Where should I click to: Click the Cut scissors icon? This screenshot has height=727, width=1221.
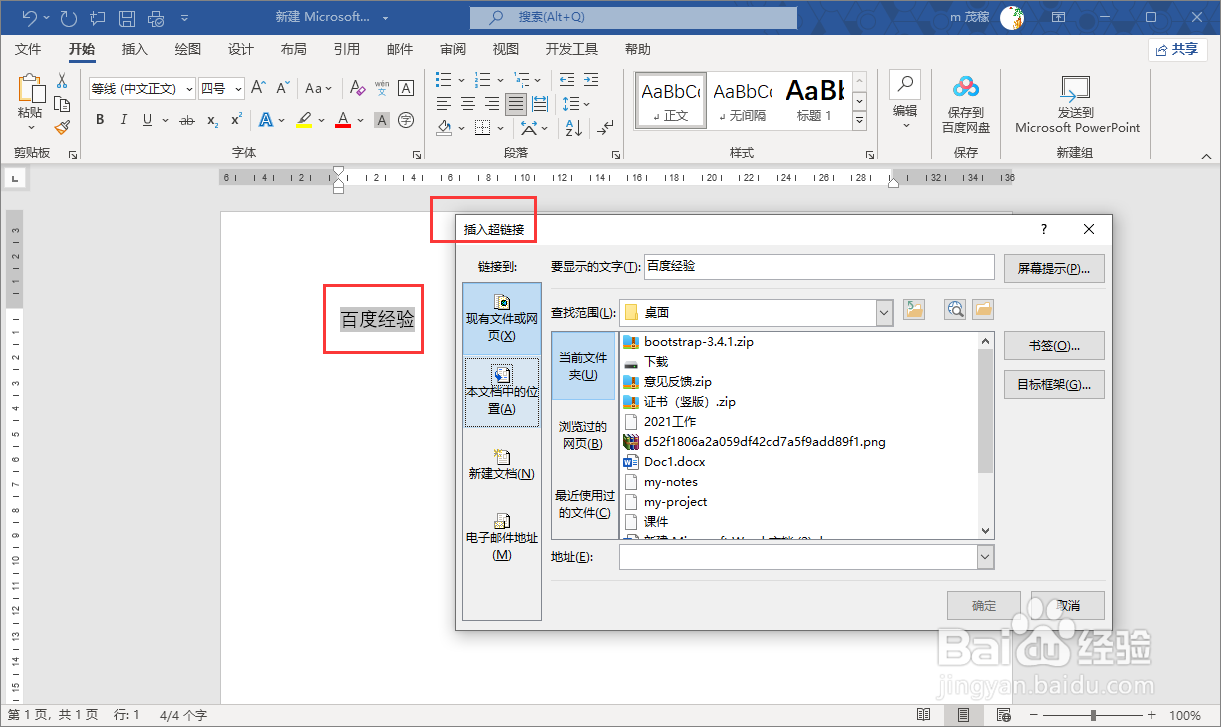tap(62, 81)
